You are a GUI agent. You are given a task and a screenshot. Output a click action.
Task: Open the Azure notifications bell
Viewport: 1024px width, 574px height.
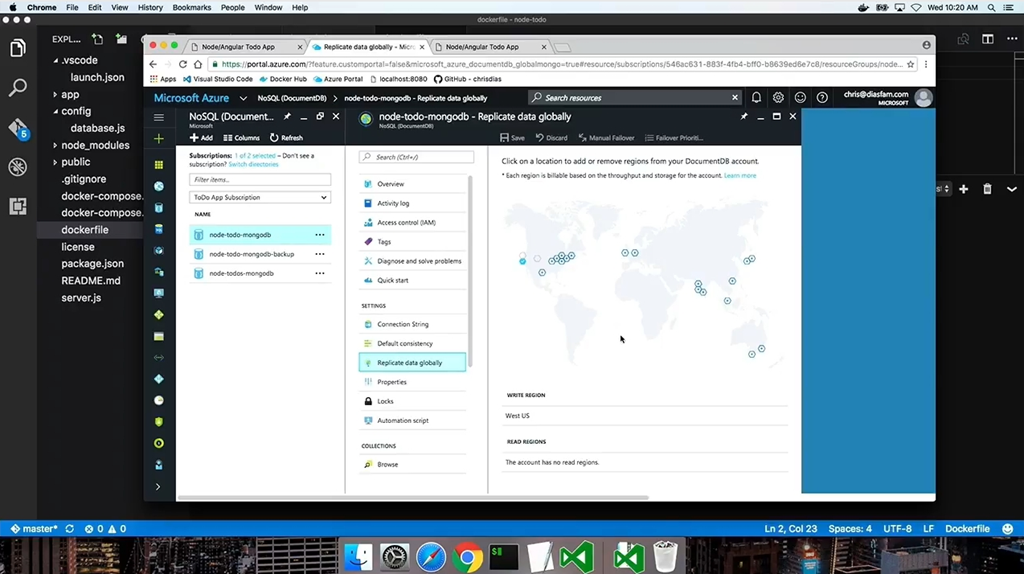[x=756, y=98]
